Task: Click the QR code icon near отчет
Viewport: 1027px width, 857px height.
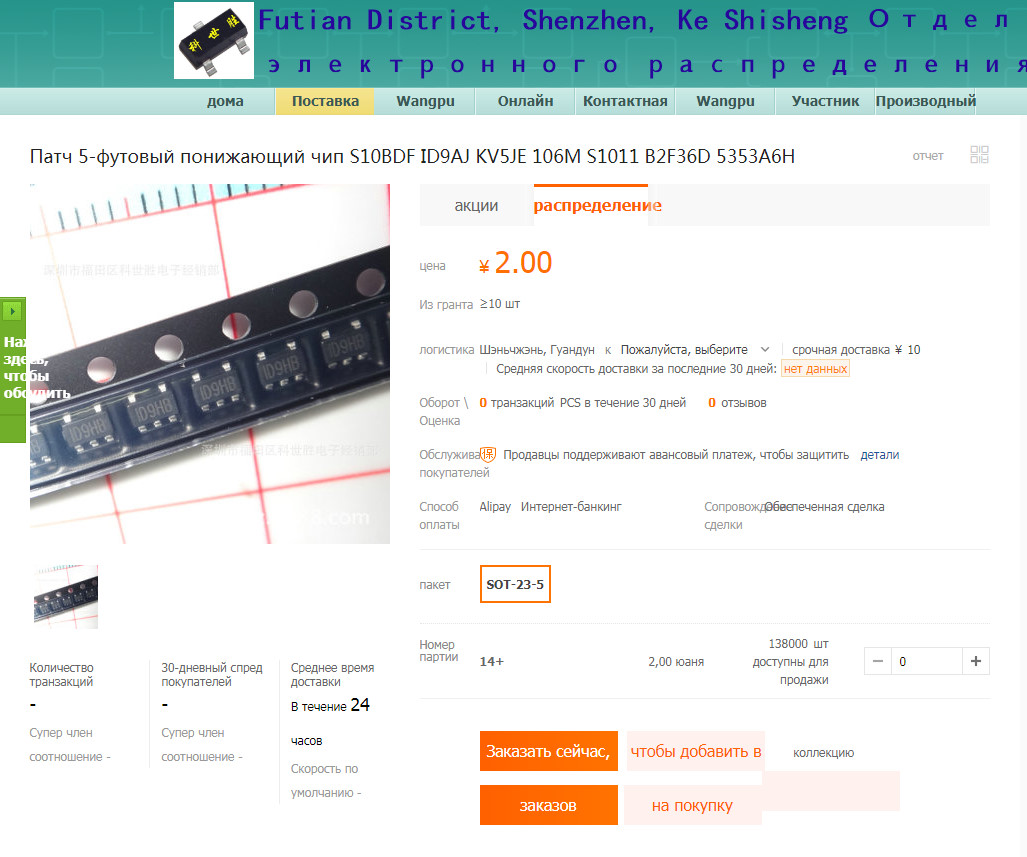Action: (x=979, y=155)
